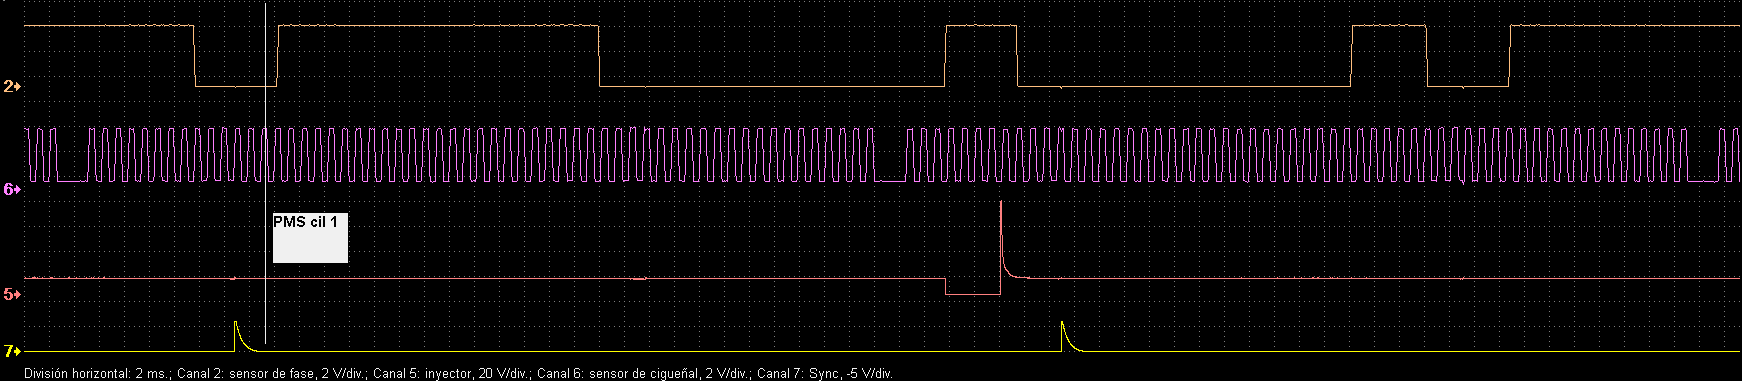The image size is (1742, 381).
Task: Select the channel 7 ground marker
Action: point(12,351)
